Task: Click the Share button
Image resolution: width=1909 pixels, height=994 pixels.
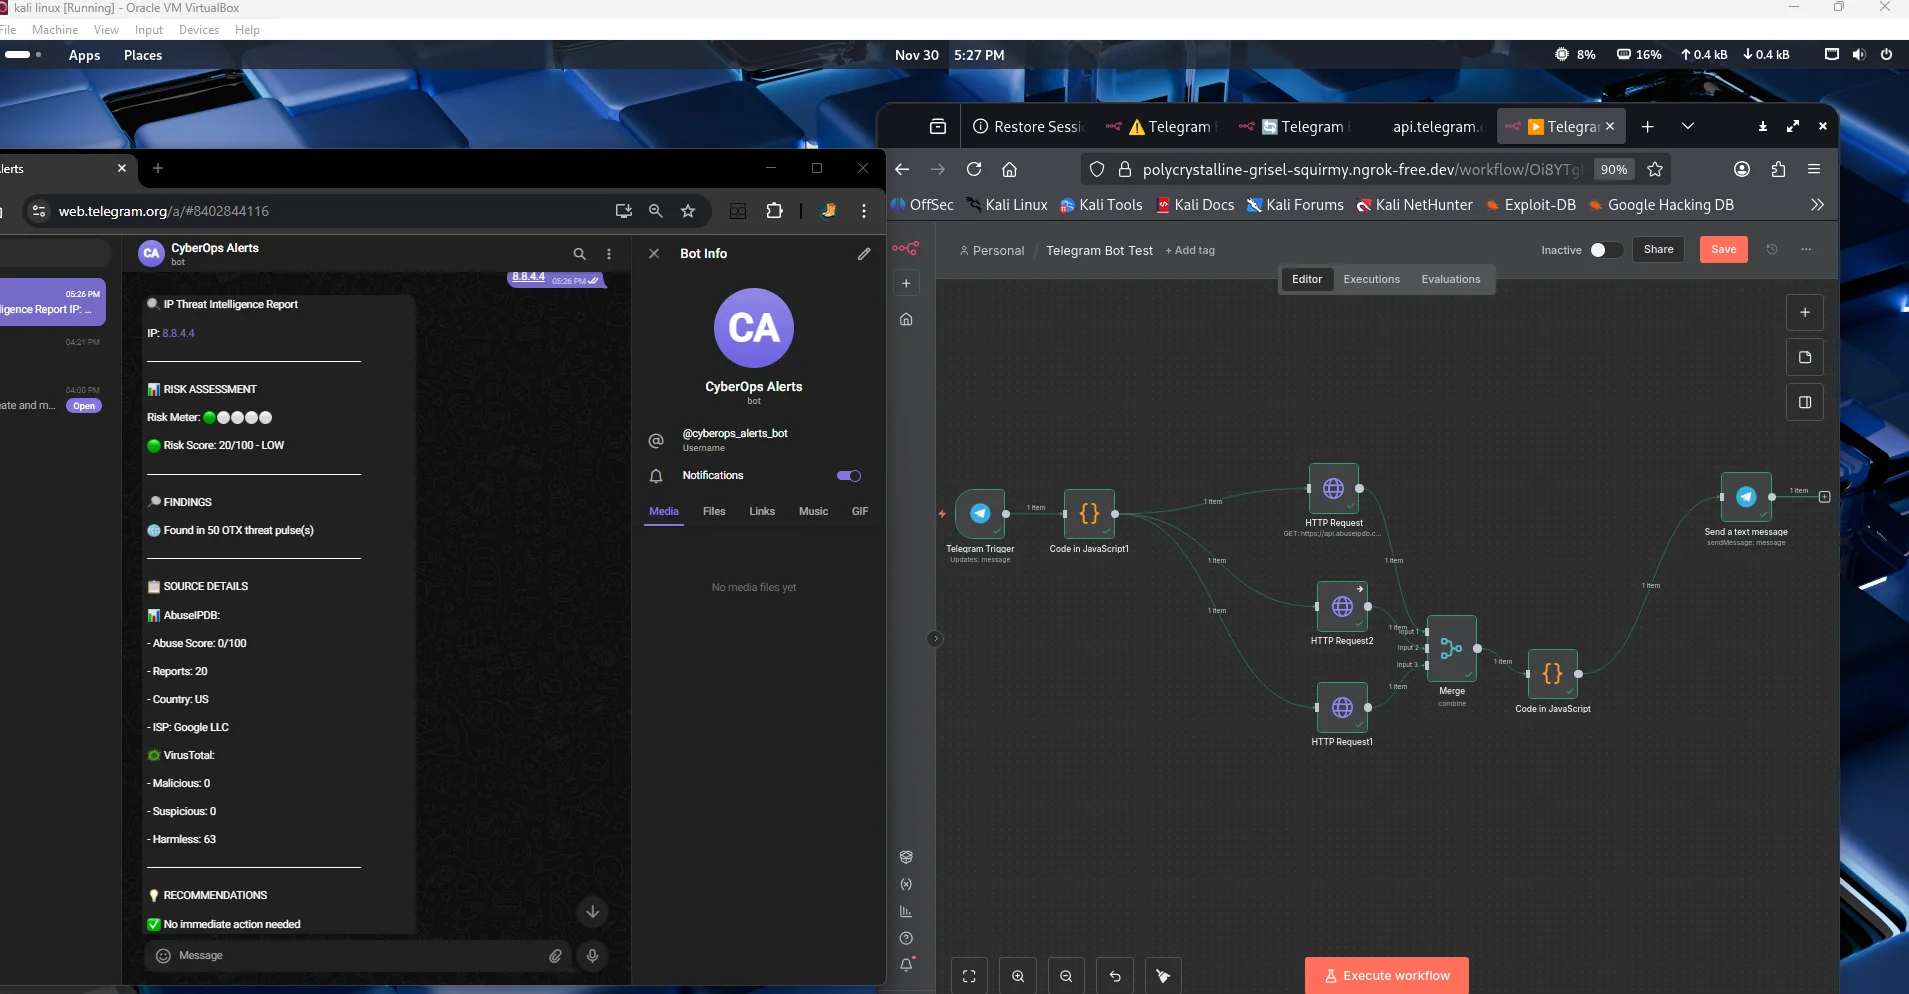Action: (x=1658, y=249)
